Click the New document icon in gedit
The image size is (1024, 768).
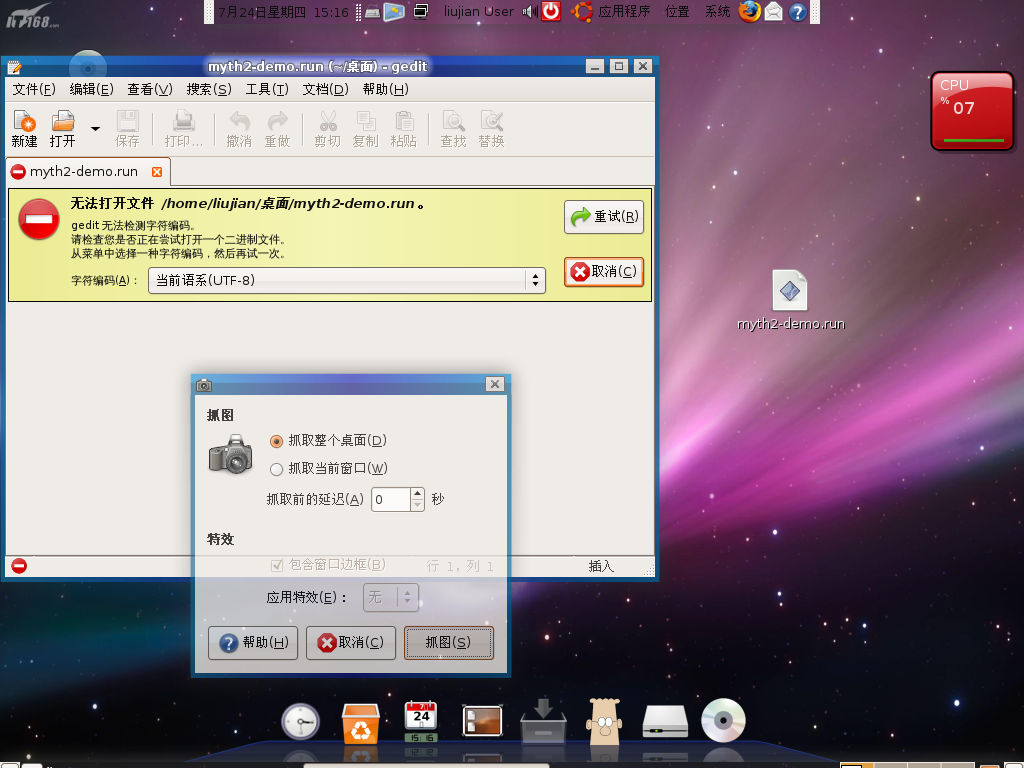(24, 129)
